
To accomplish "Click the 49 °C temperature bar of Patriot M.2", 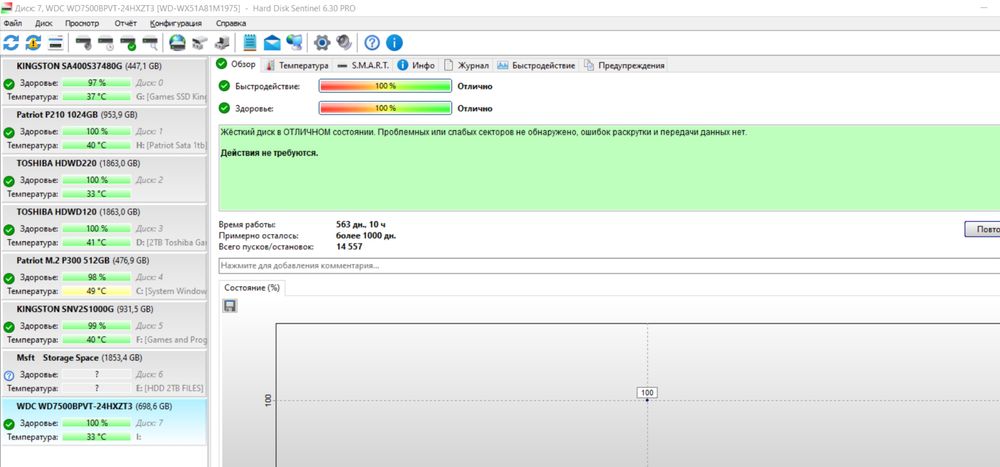I will tap(97, 291).
